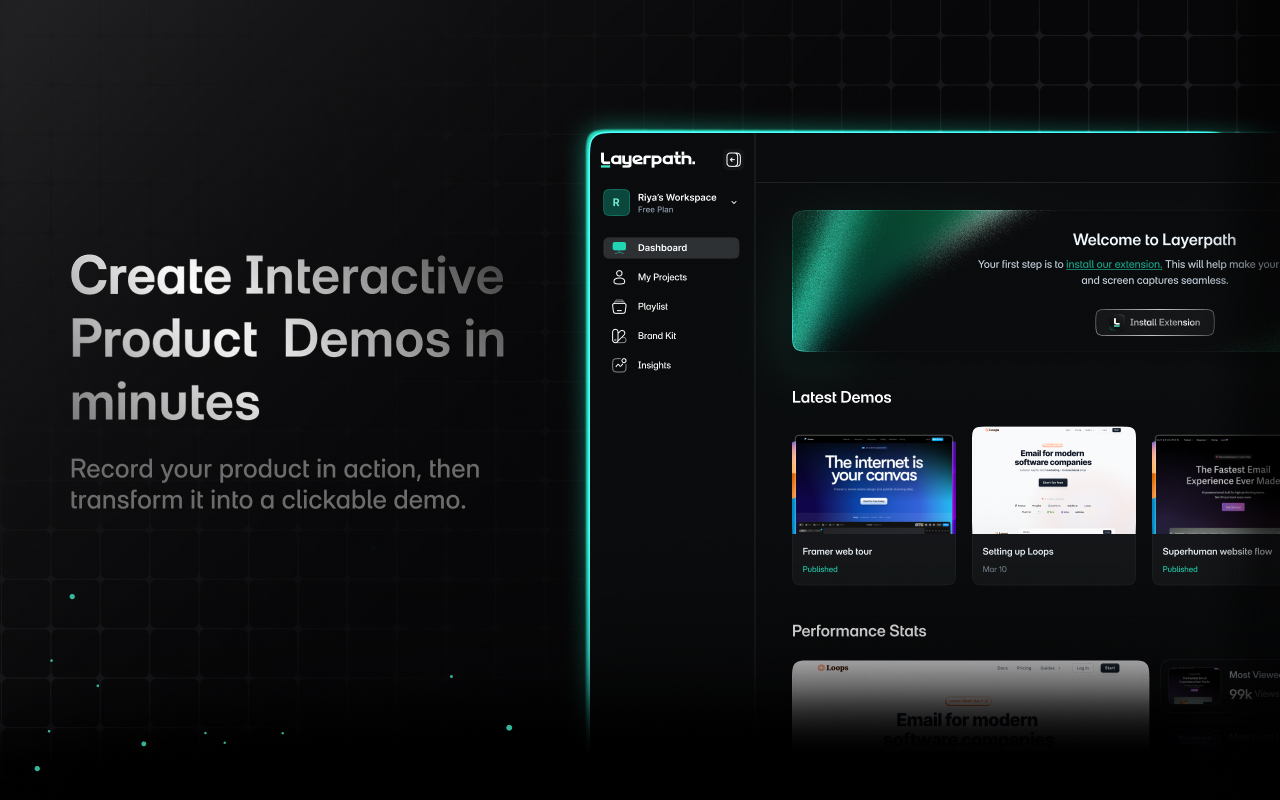Screen dimensions: 1280x800
Task: Expand the Riya's Workspace switcher chevron
Action: tap(734, 202)
